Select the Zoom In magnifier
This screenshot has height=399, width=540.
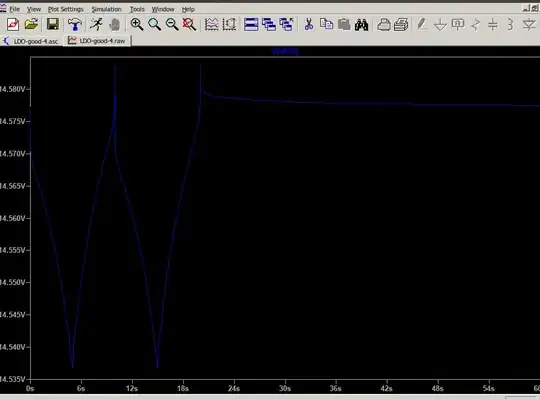click(137, 24)
